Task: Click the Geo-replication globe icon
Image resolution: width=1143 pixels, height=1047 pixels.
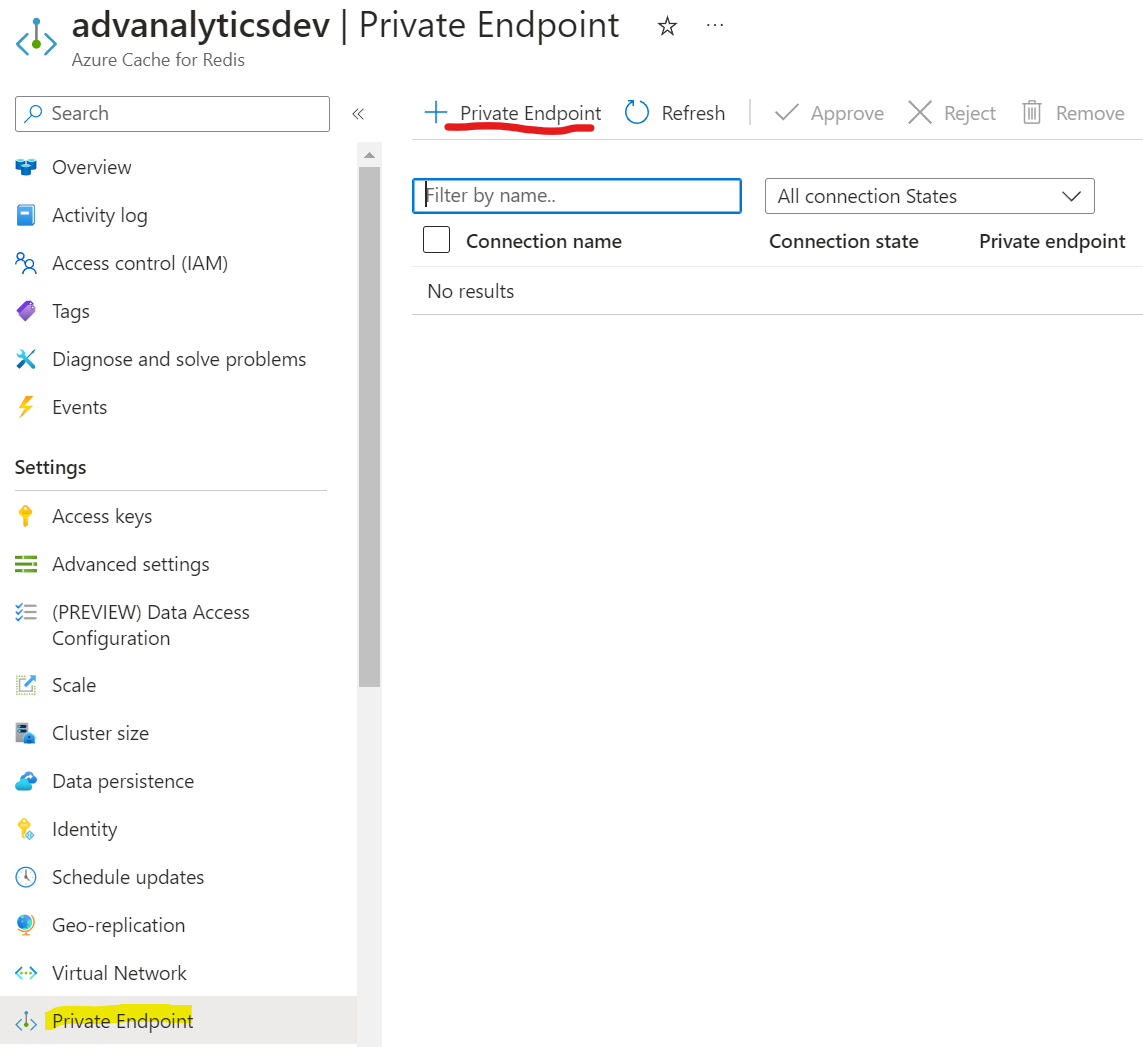Action: click(x=26, y=925)
